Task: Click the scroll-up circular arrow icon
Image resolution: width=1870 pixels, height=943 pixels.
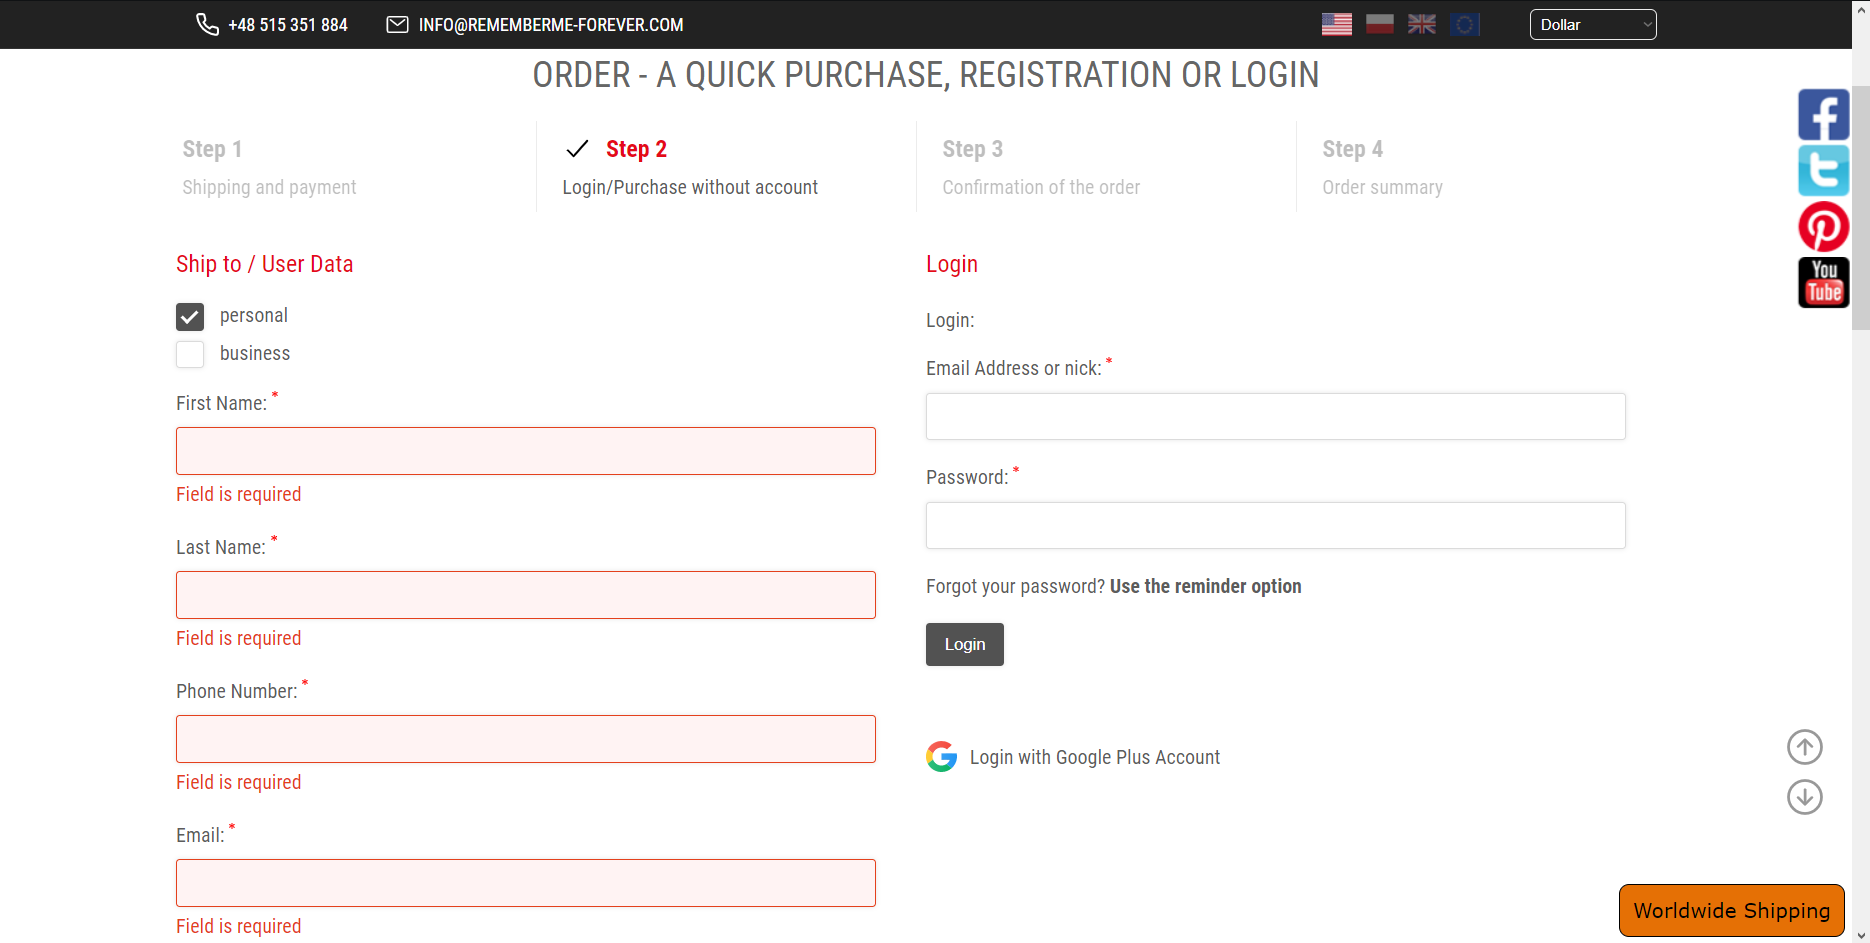Action: pyautogui.click(x=1804, y=747)
